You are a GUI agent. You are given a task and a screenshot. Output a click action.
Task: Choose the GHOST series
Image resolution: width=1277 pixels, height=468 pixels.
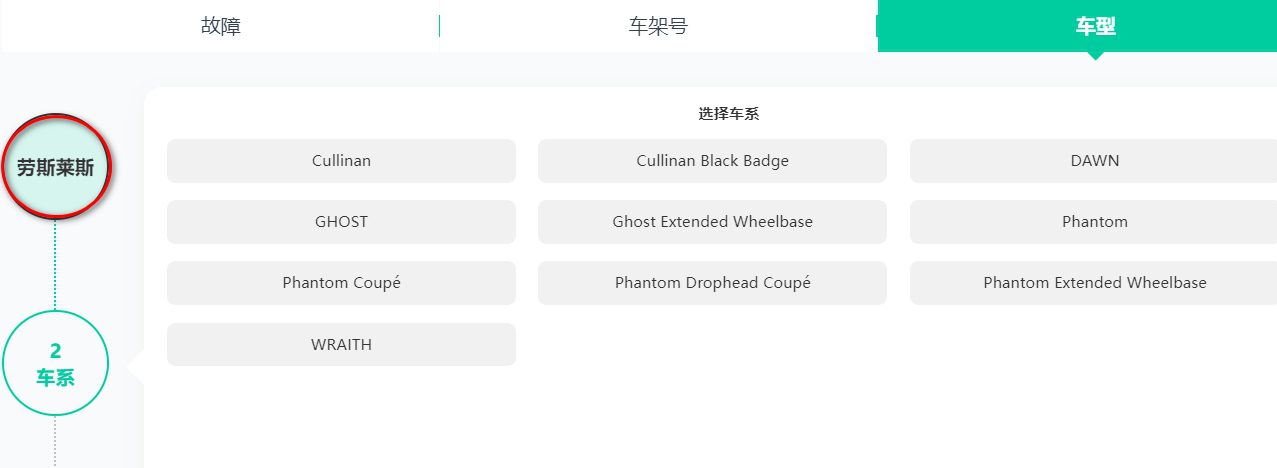341,222
